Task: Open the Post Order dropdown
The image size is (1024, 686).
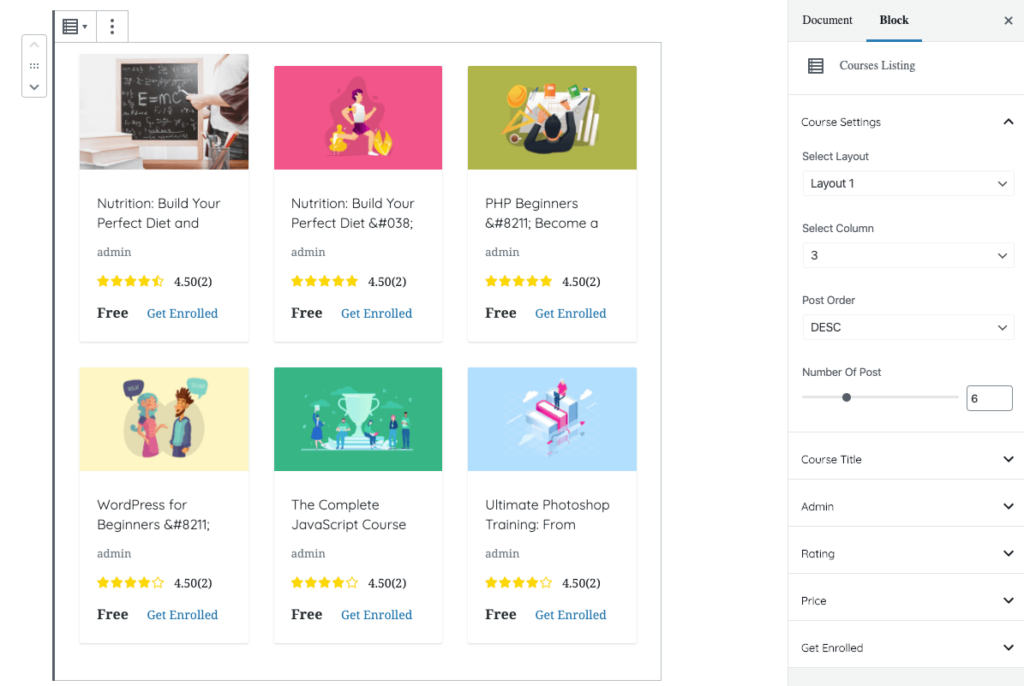Action: click(907, 327)
